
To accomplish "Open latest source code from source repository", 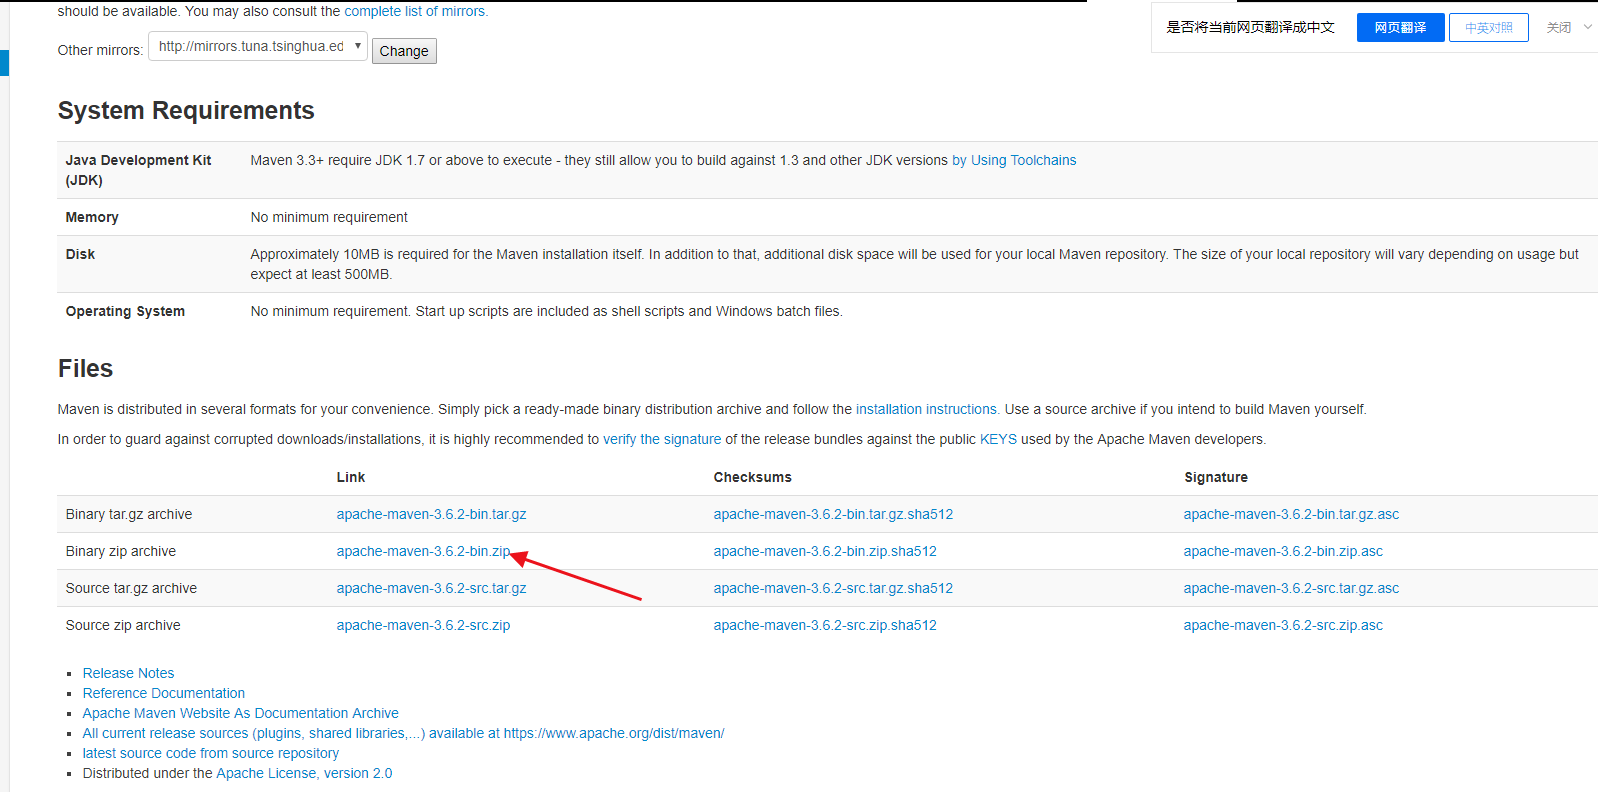I will (210, 753).
